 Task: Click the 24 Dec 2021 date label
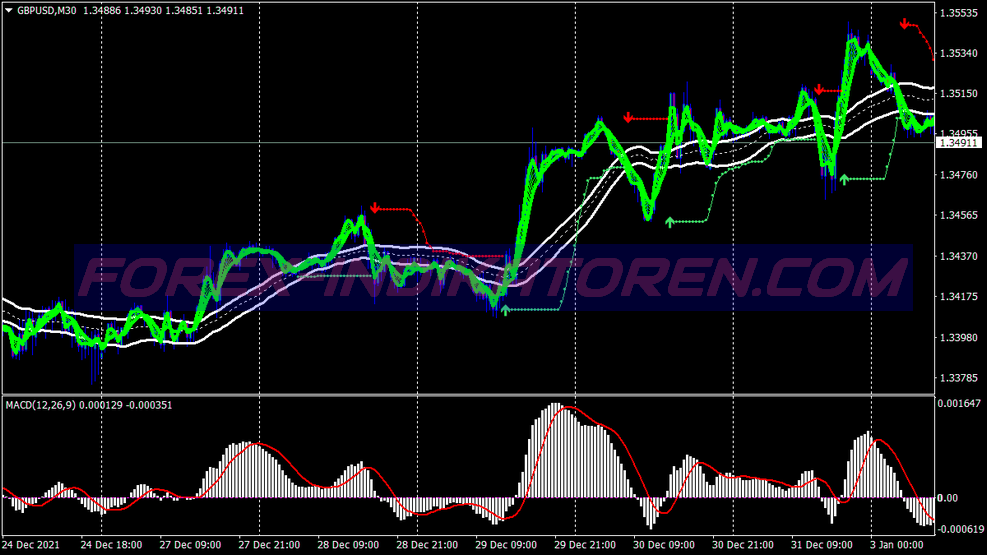coord(31,545)
